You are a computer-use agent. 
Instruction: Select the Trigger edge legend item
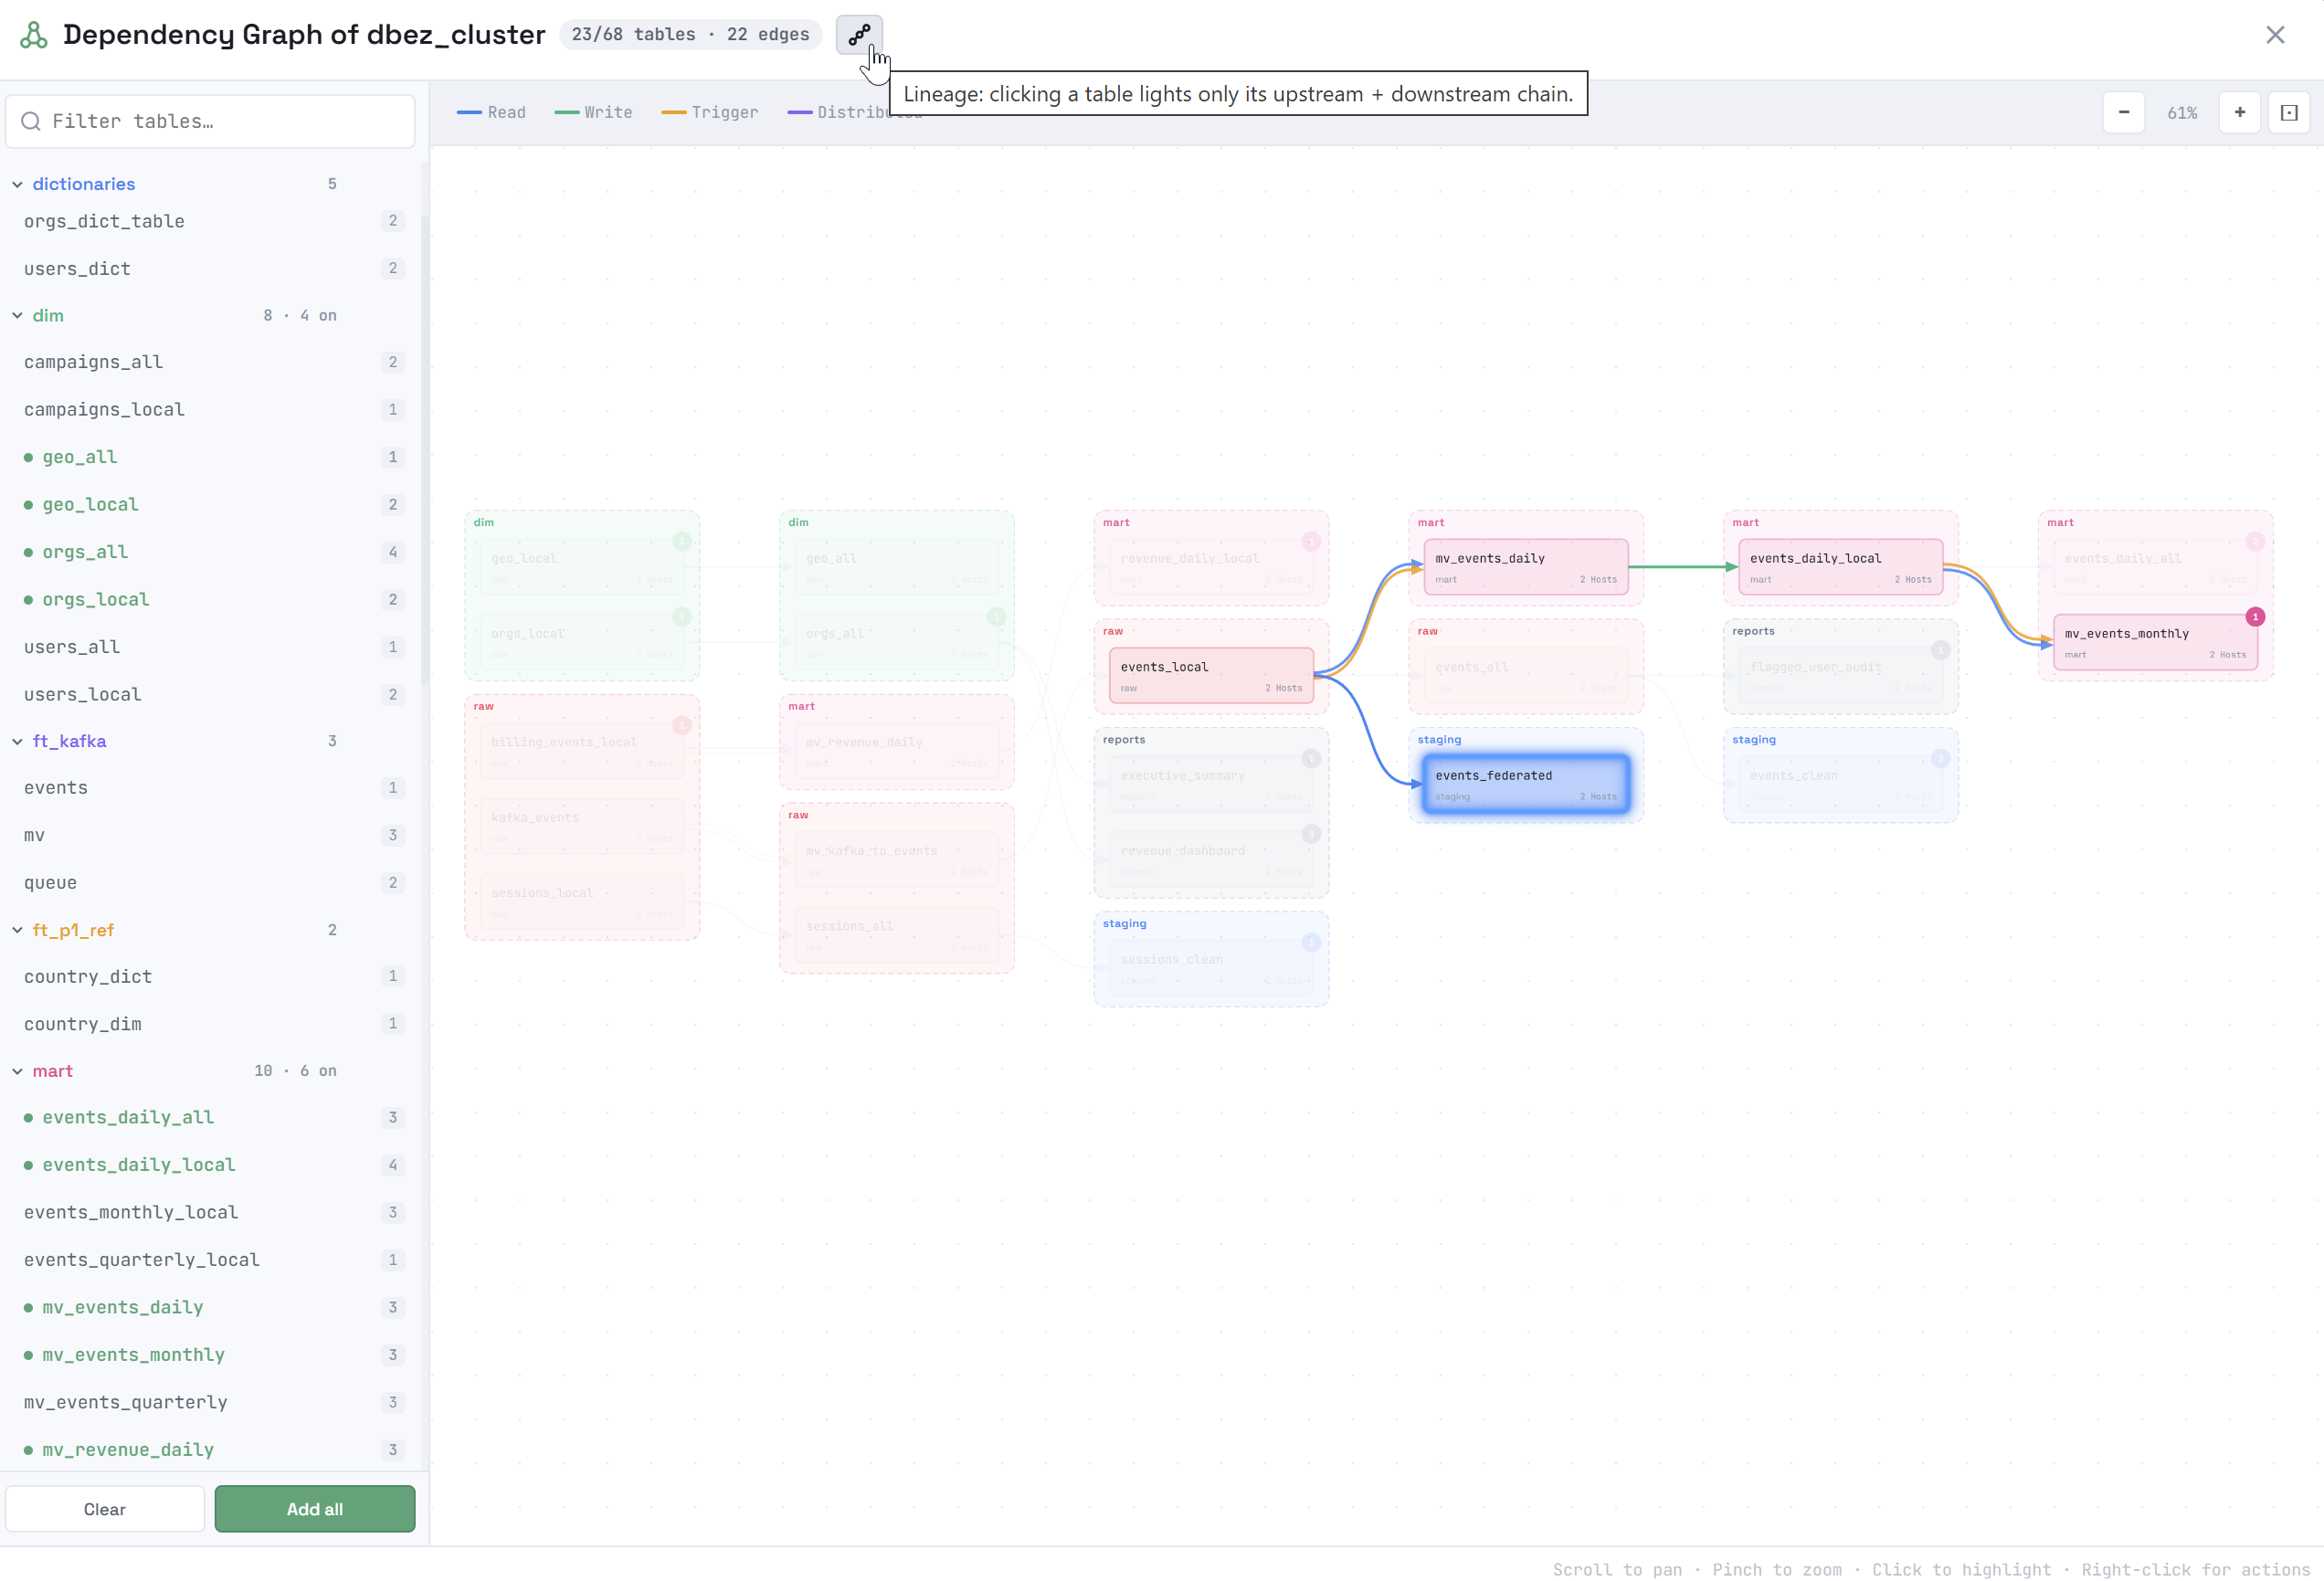(710, 112)
